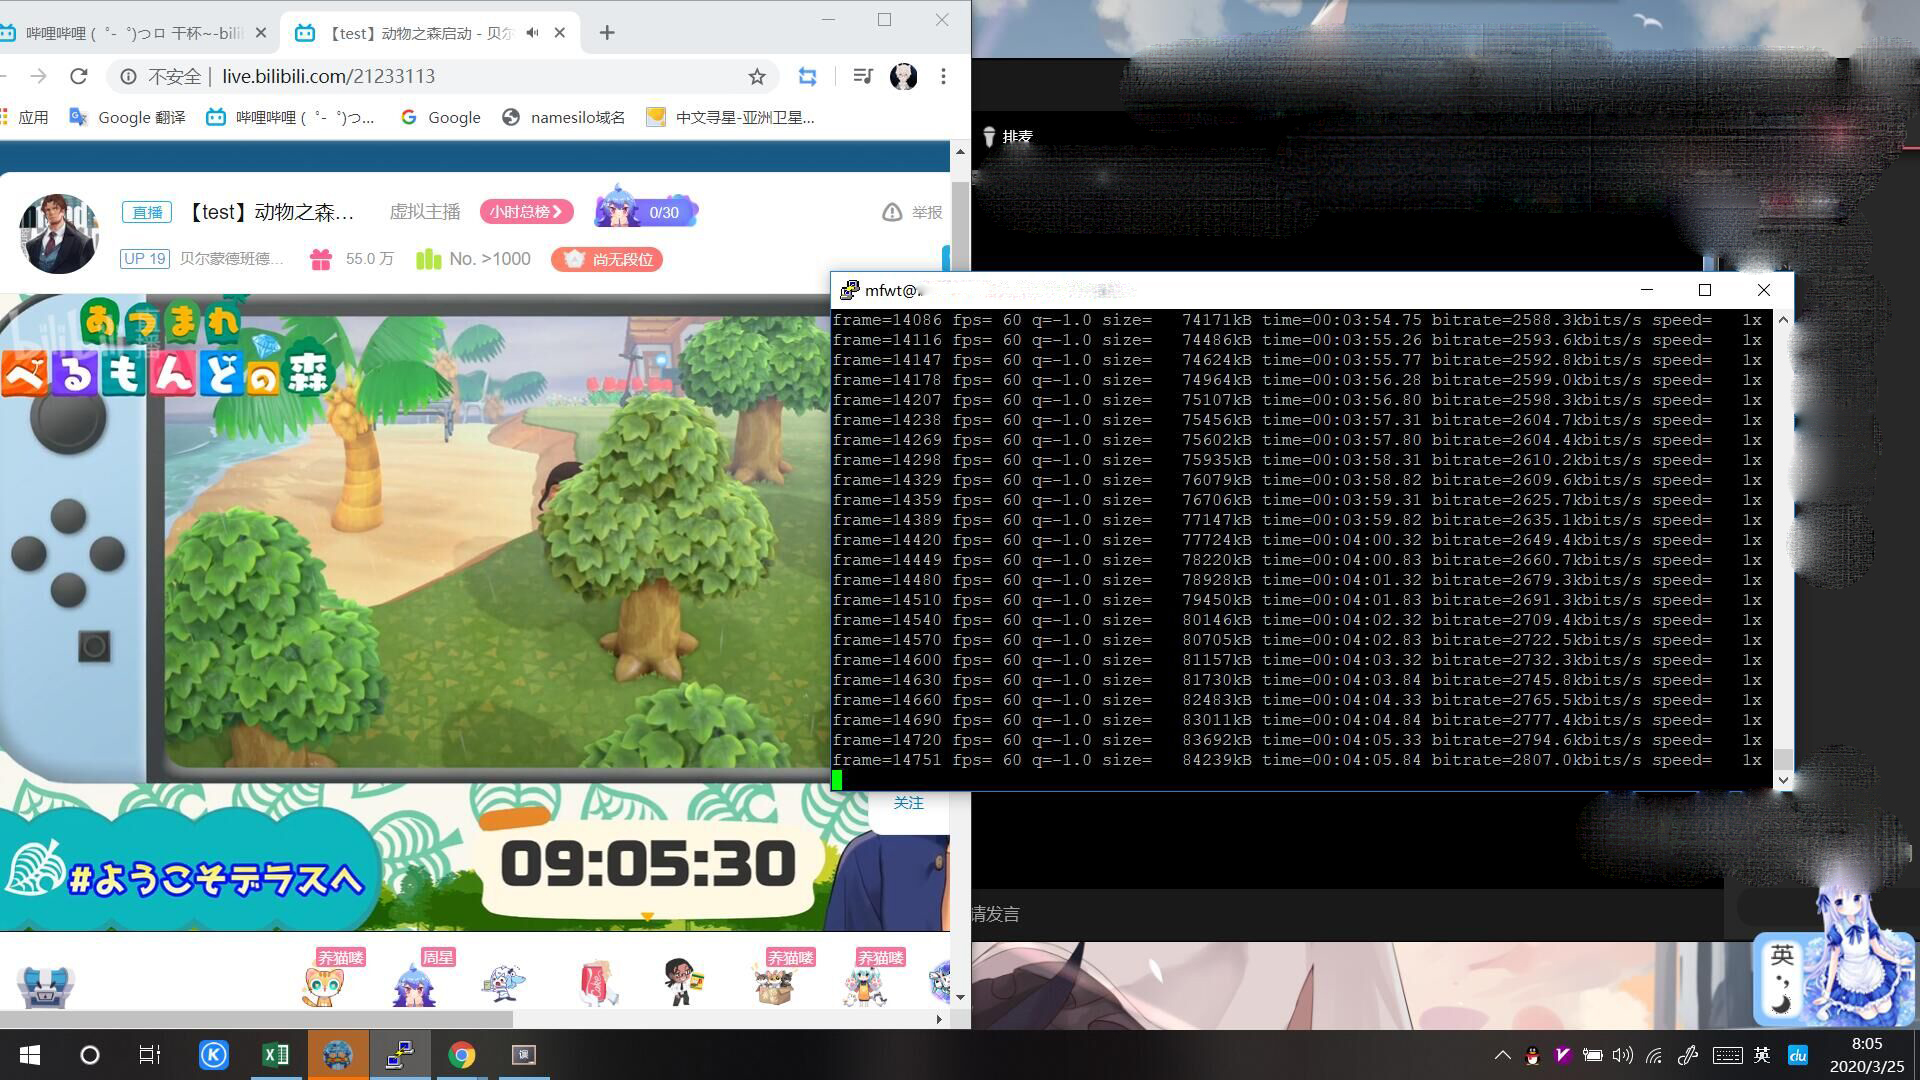Bookmark this page with the star icon
This screenshot has width=1920, height=1080.
click(x=757, y=77)
